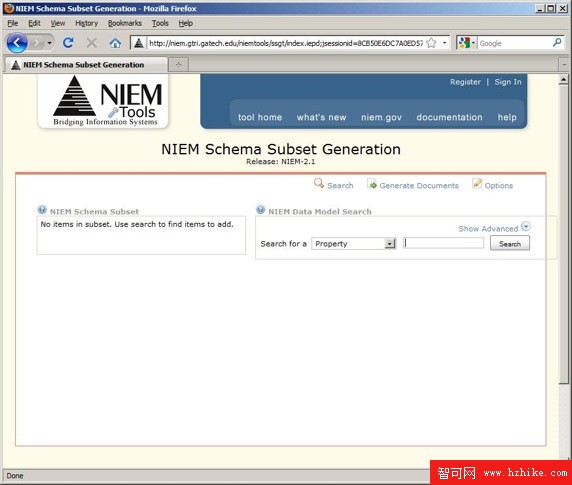Image resolution: width=572 pixels, height=485 pixels.
Task: Open the back/forward history dropdown arrow
Action: pos(49,43)
